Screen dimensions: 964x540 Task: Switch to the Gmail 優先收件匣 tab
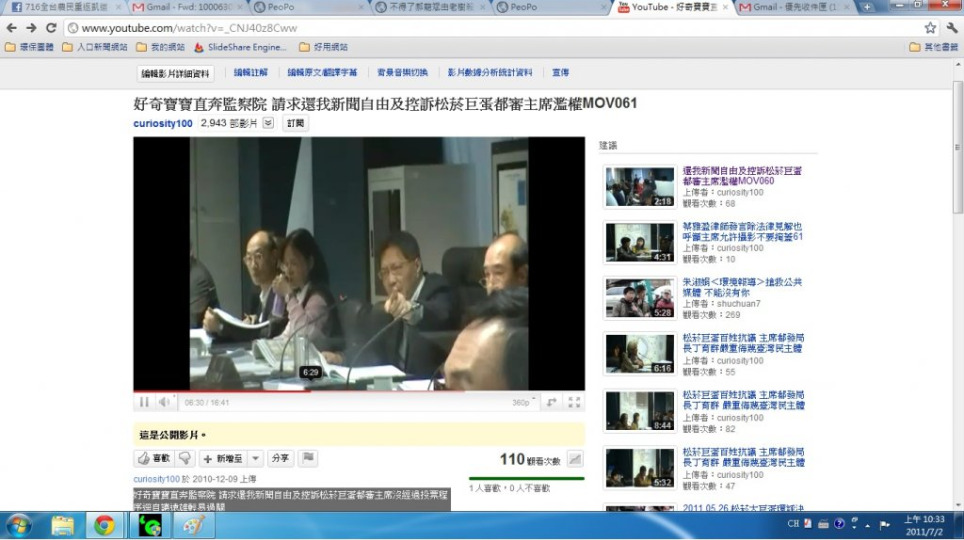point(790,7)
